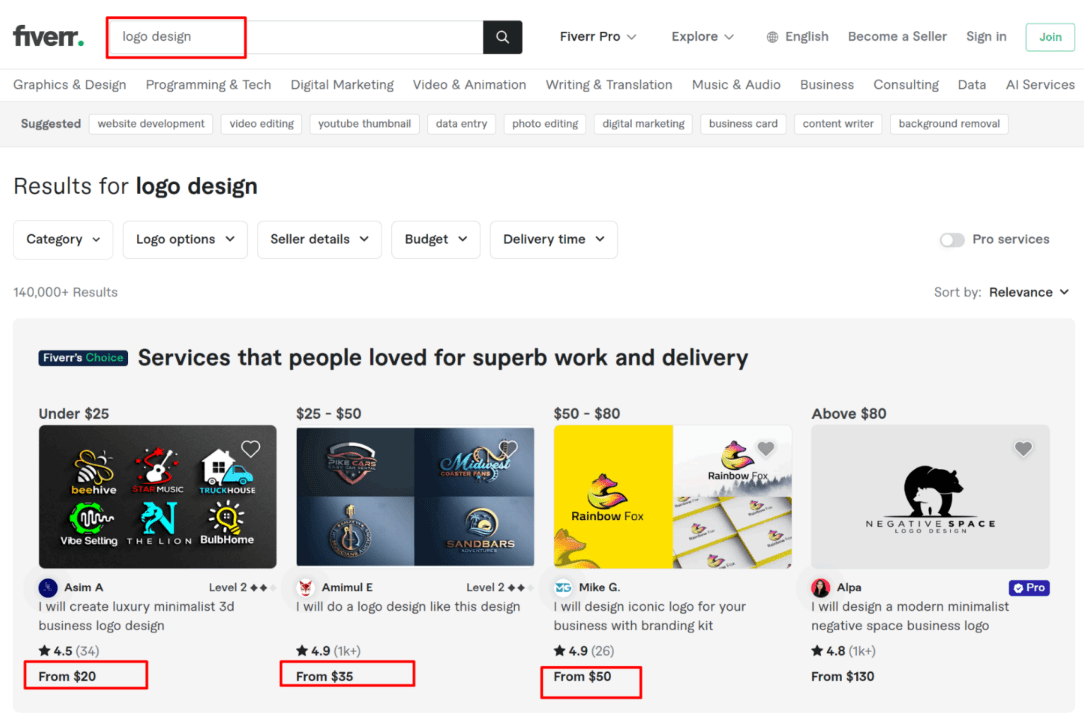1084x714 pixels.
Task: Click background removal suggestion chip
Action: point(949,124)
